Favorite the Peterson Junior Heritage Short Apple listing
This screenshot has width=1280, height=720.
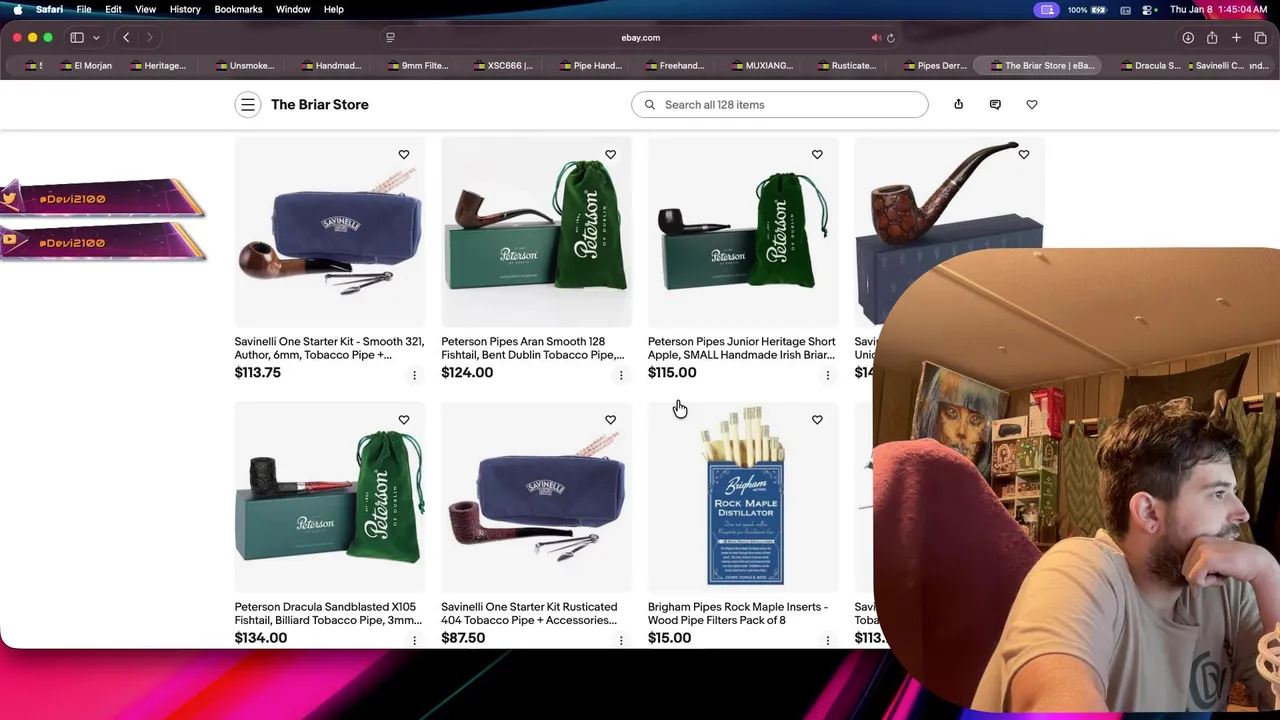pos(817,155)
